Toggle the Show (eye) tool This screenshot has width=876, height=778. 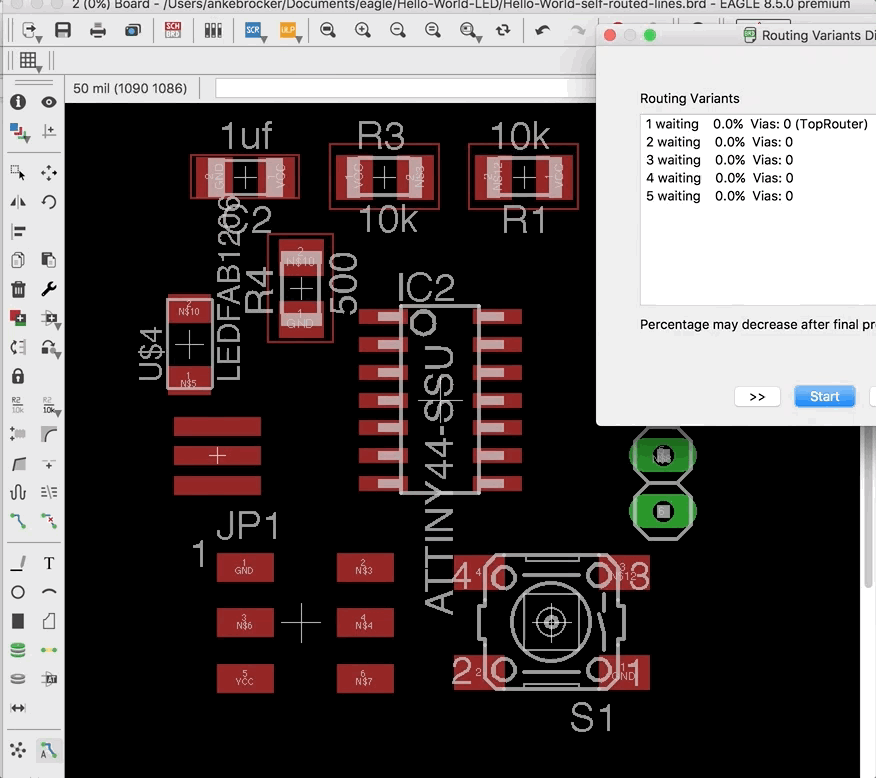click(x=49, y=102)
